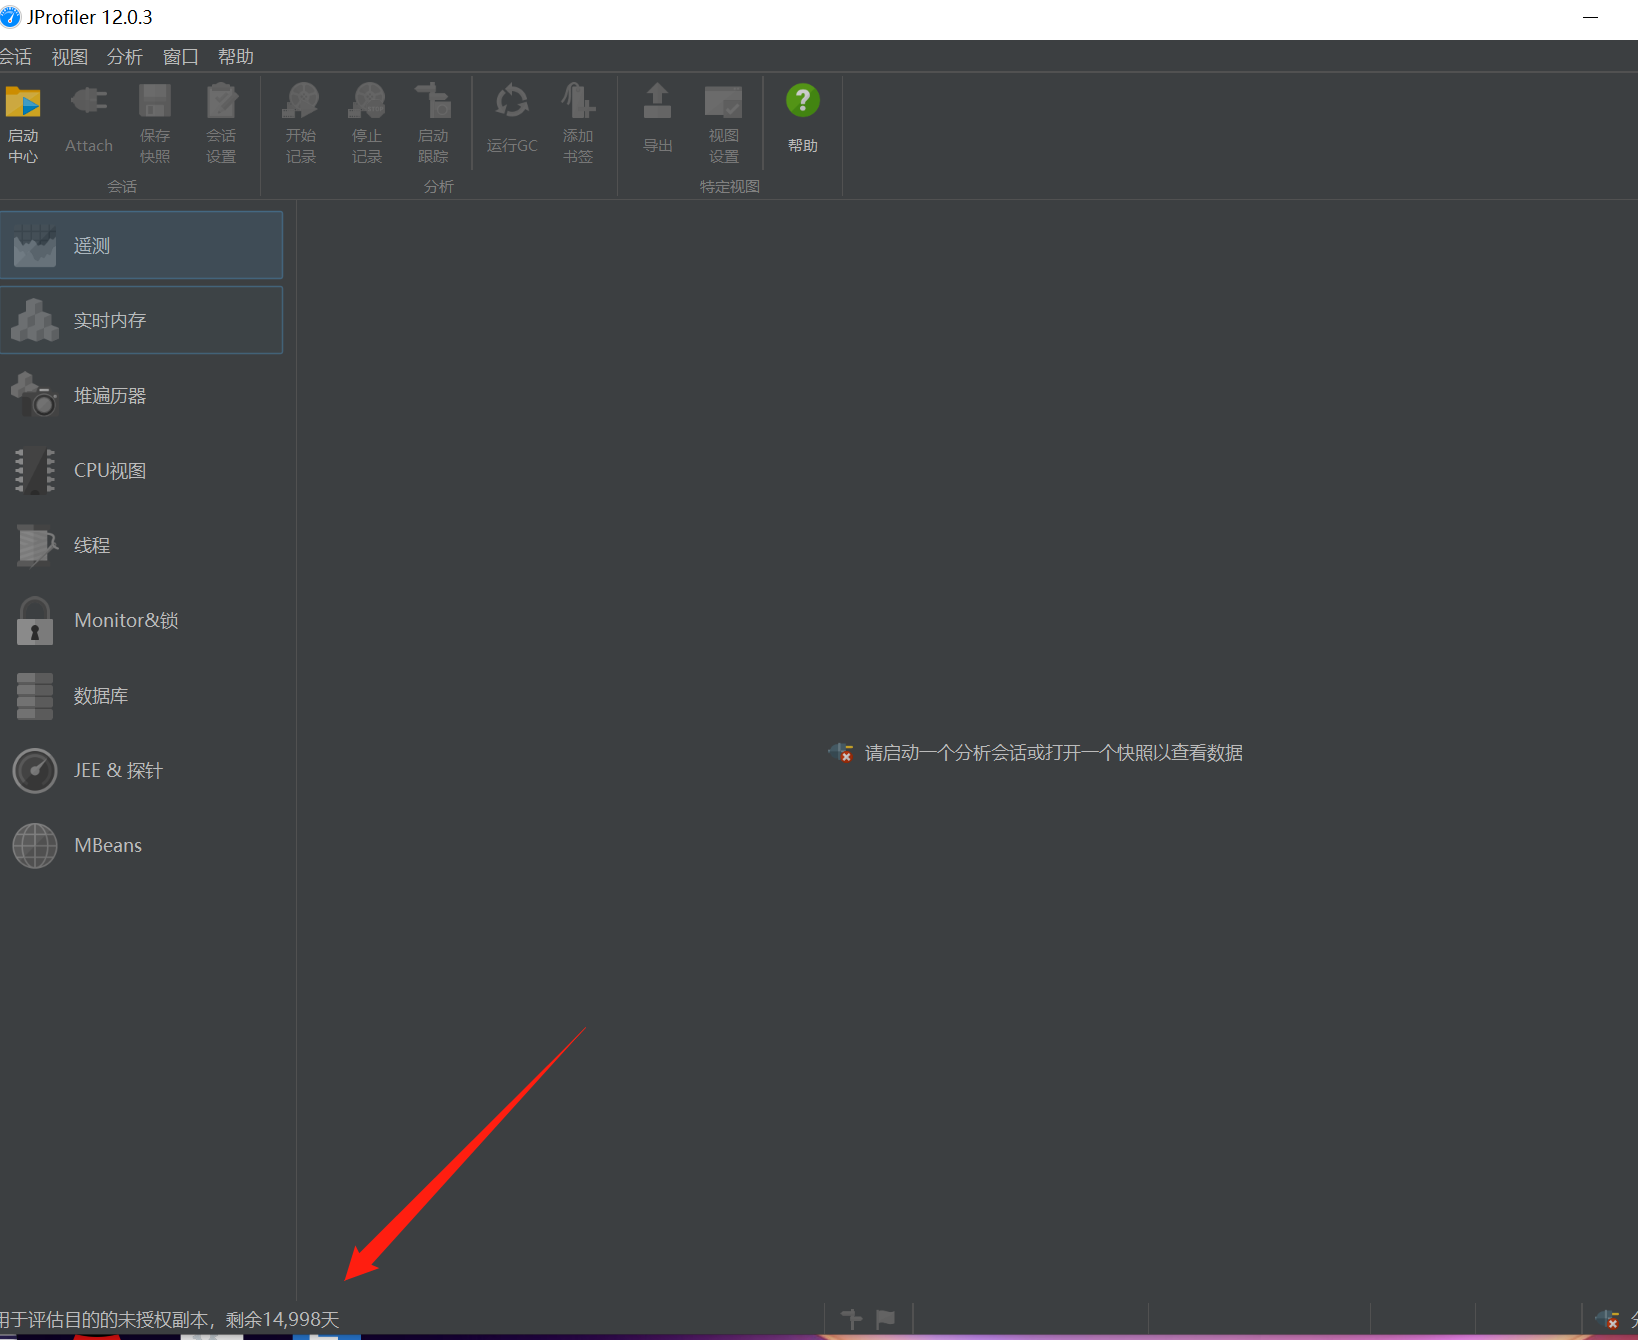This screenshot has width=1638, height=1340.
Task: Open the Monitor&锁 section
Action: (x=141, y=620)
